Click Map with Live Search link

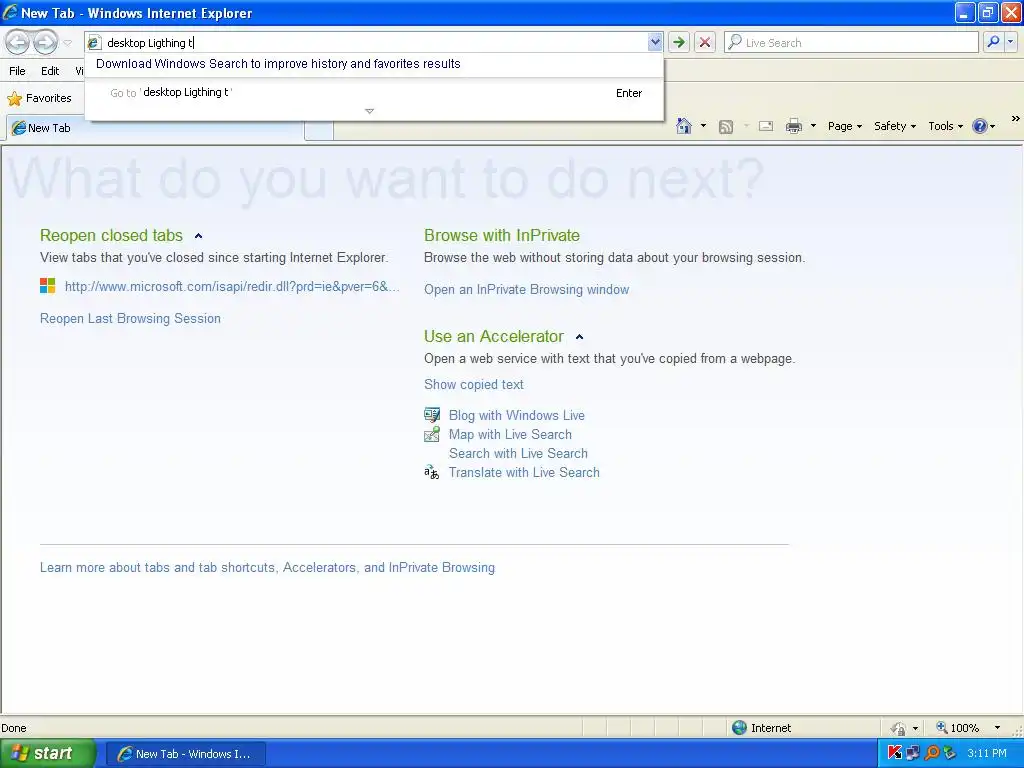(510, 434)
